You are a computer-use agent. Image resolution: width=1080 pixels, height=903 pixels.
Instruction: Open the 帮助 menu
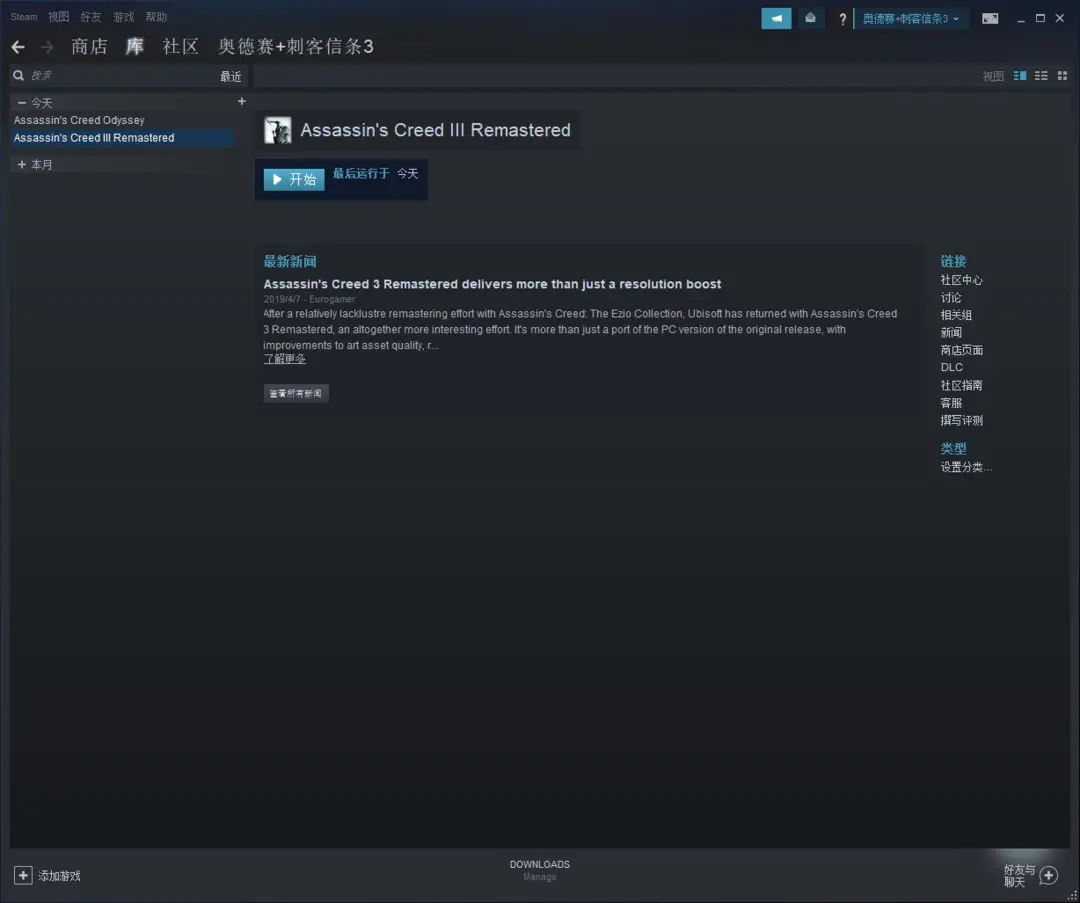[x=156, y=17]
